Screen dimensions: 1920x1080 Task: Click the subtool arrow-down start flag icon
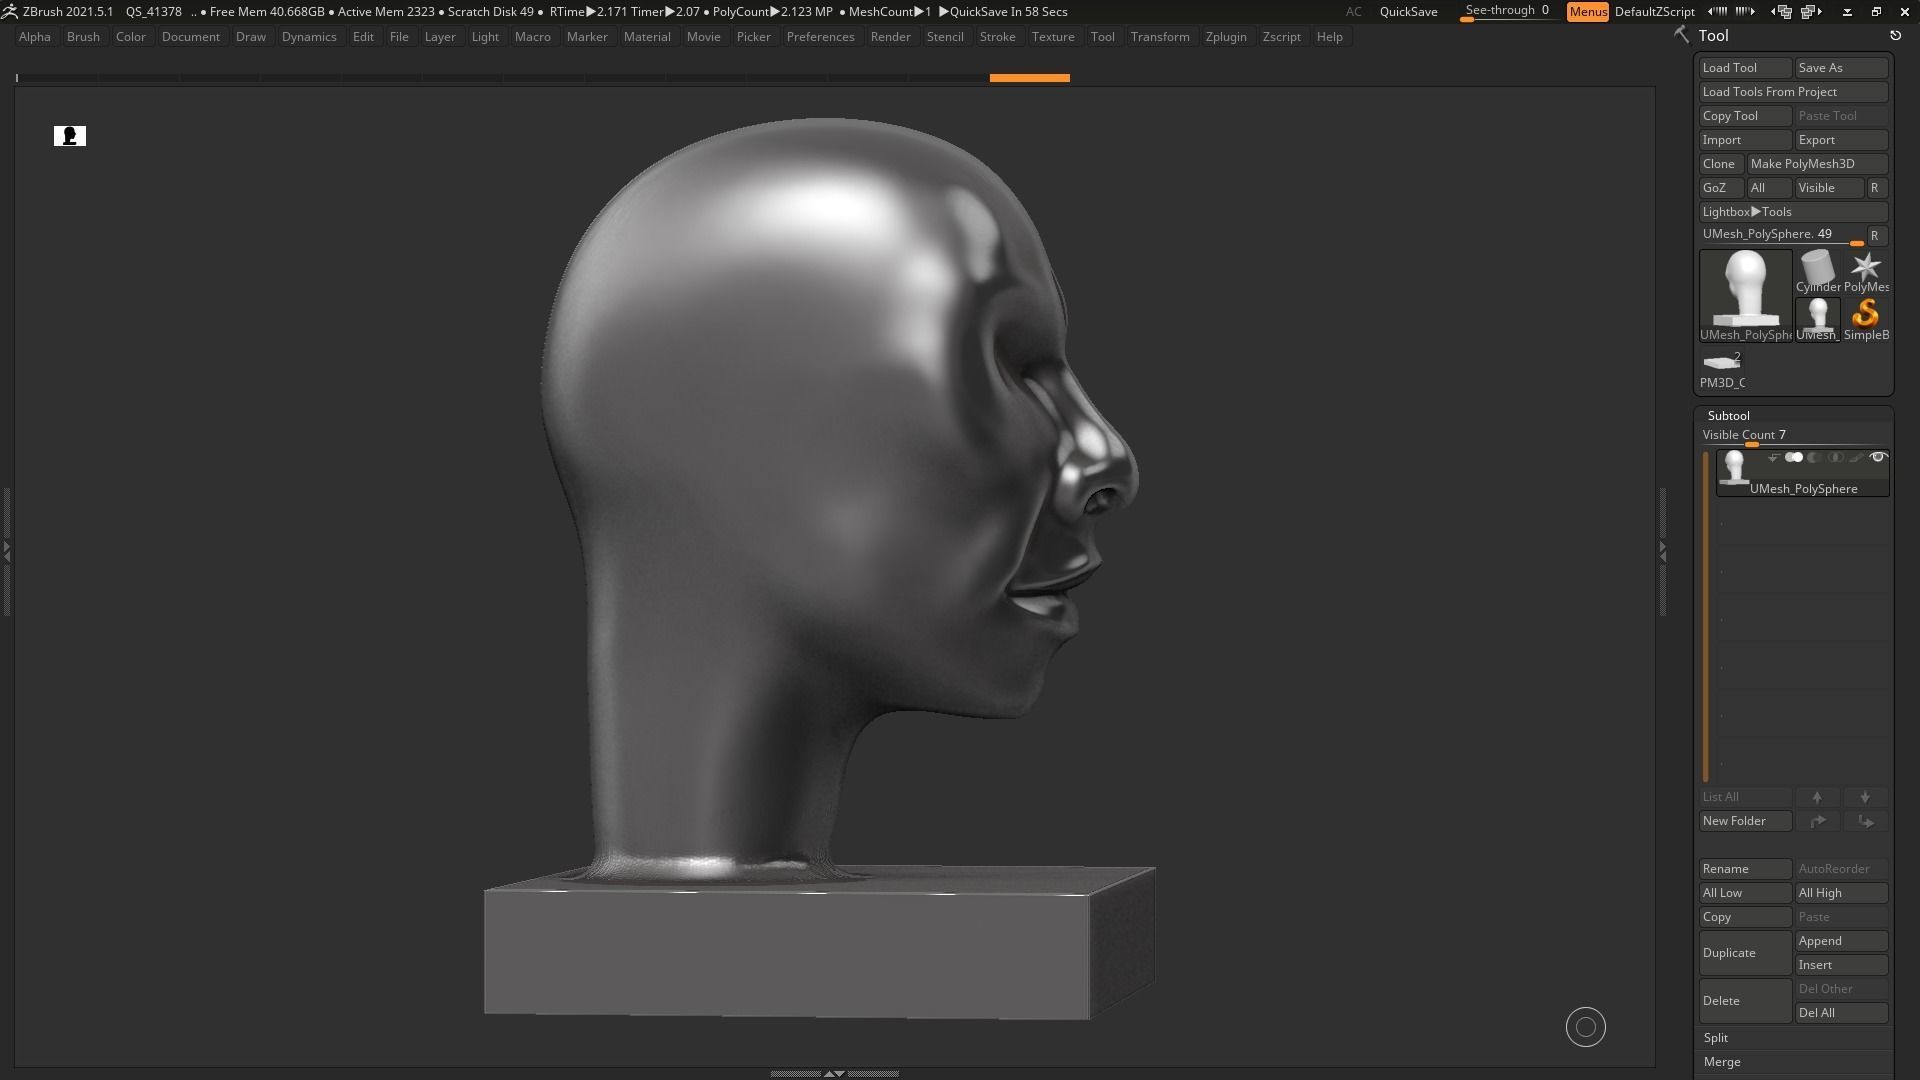pyautogui.click(x=1773, y=458)
